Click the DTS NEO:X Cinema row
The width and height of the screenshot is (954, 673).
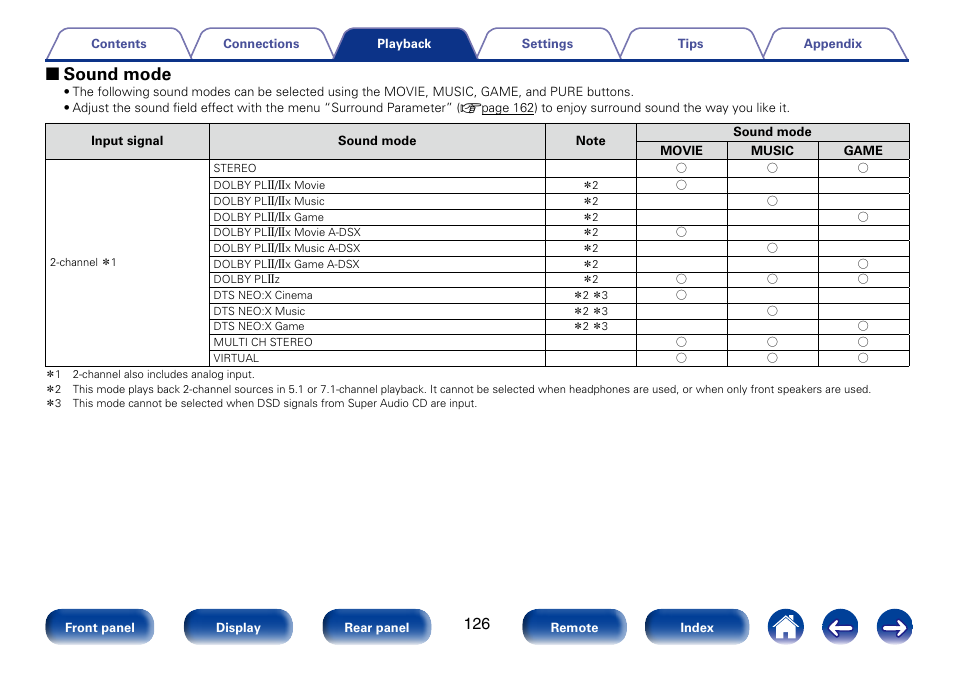tap(377, 295)
